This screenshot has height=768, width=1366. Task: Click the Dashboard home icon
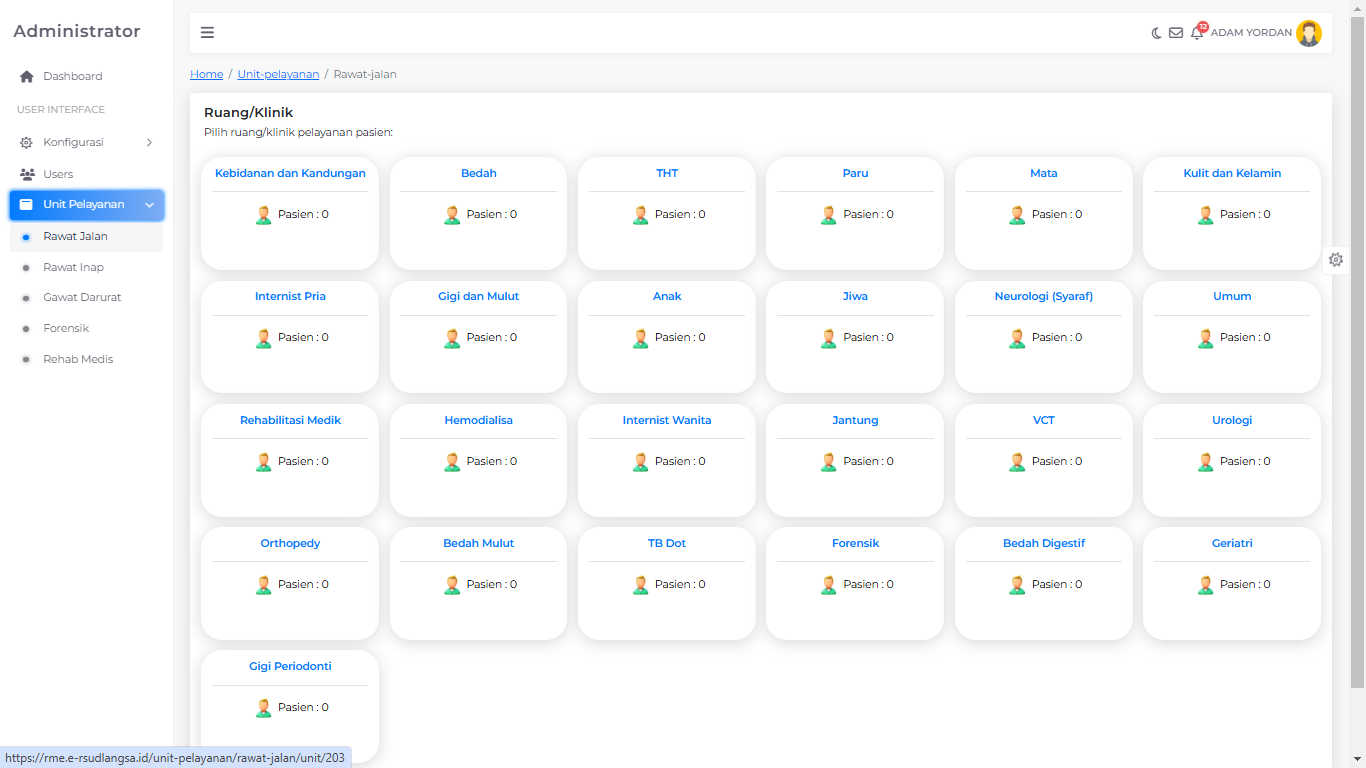tap(27, 77)
